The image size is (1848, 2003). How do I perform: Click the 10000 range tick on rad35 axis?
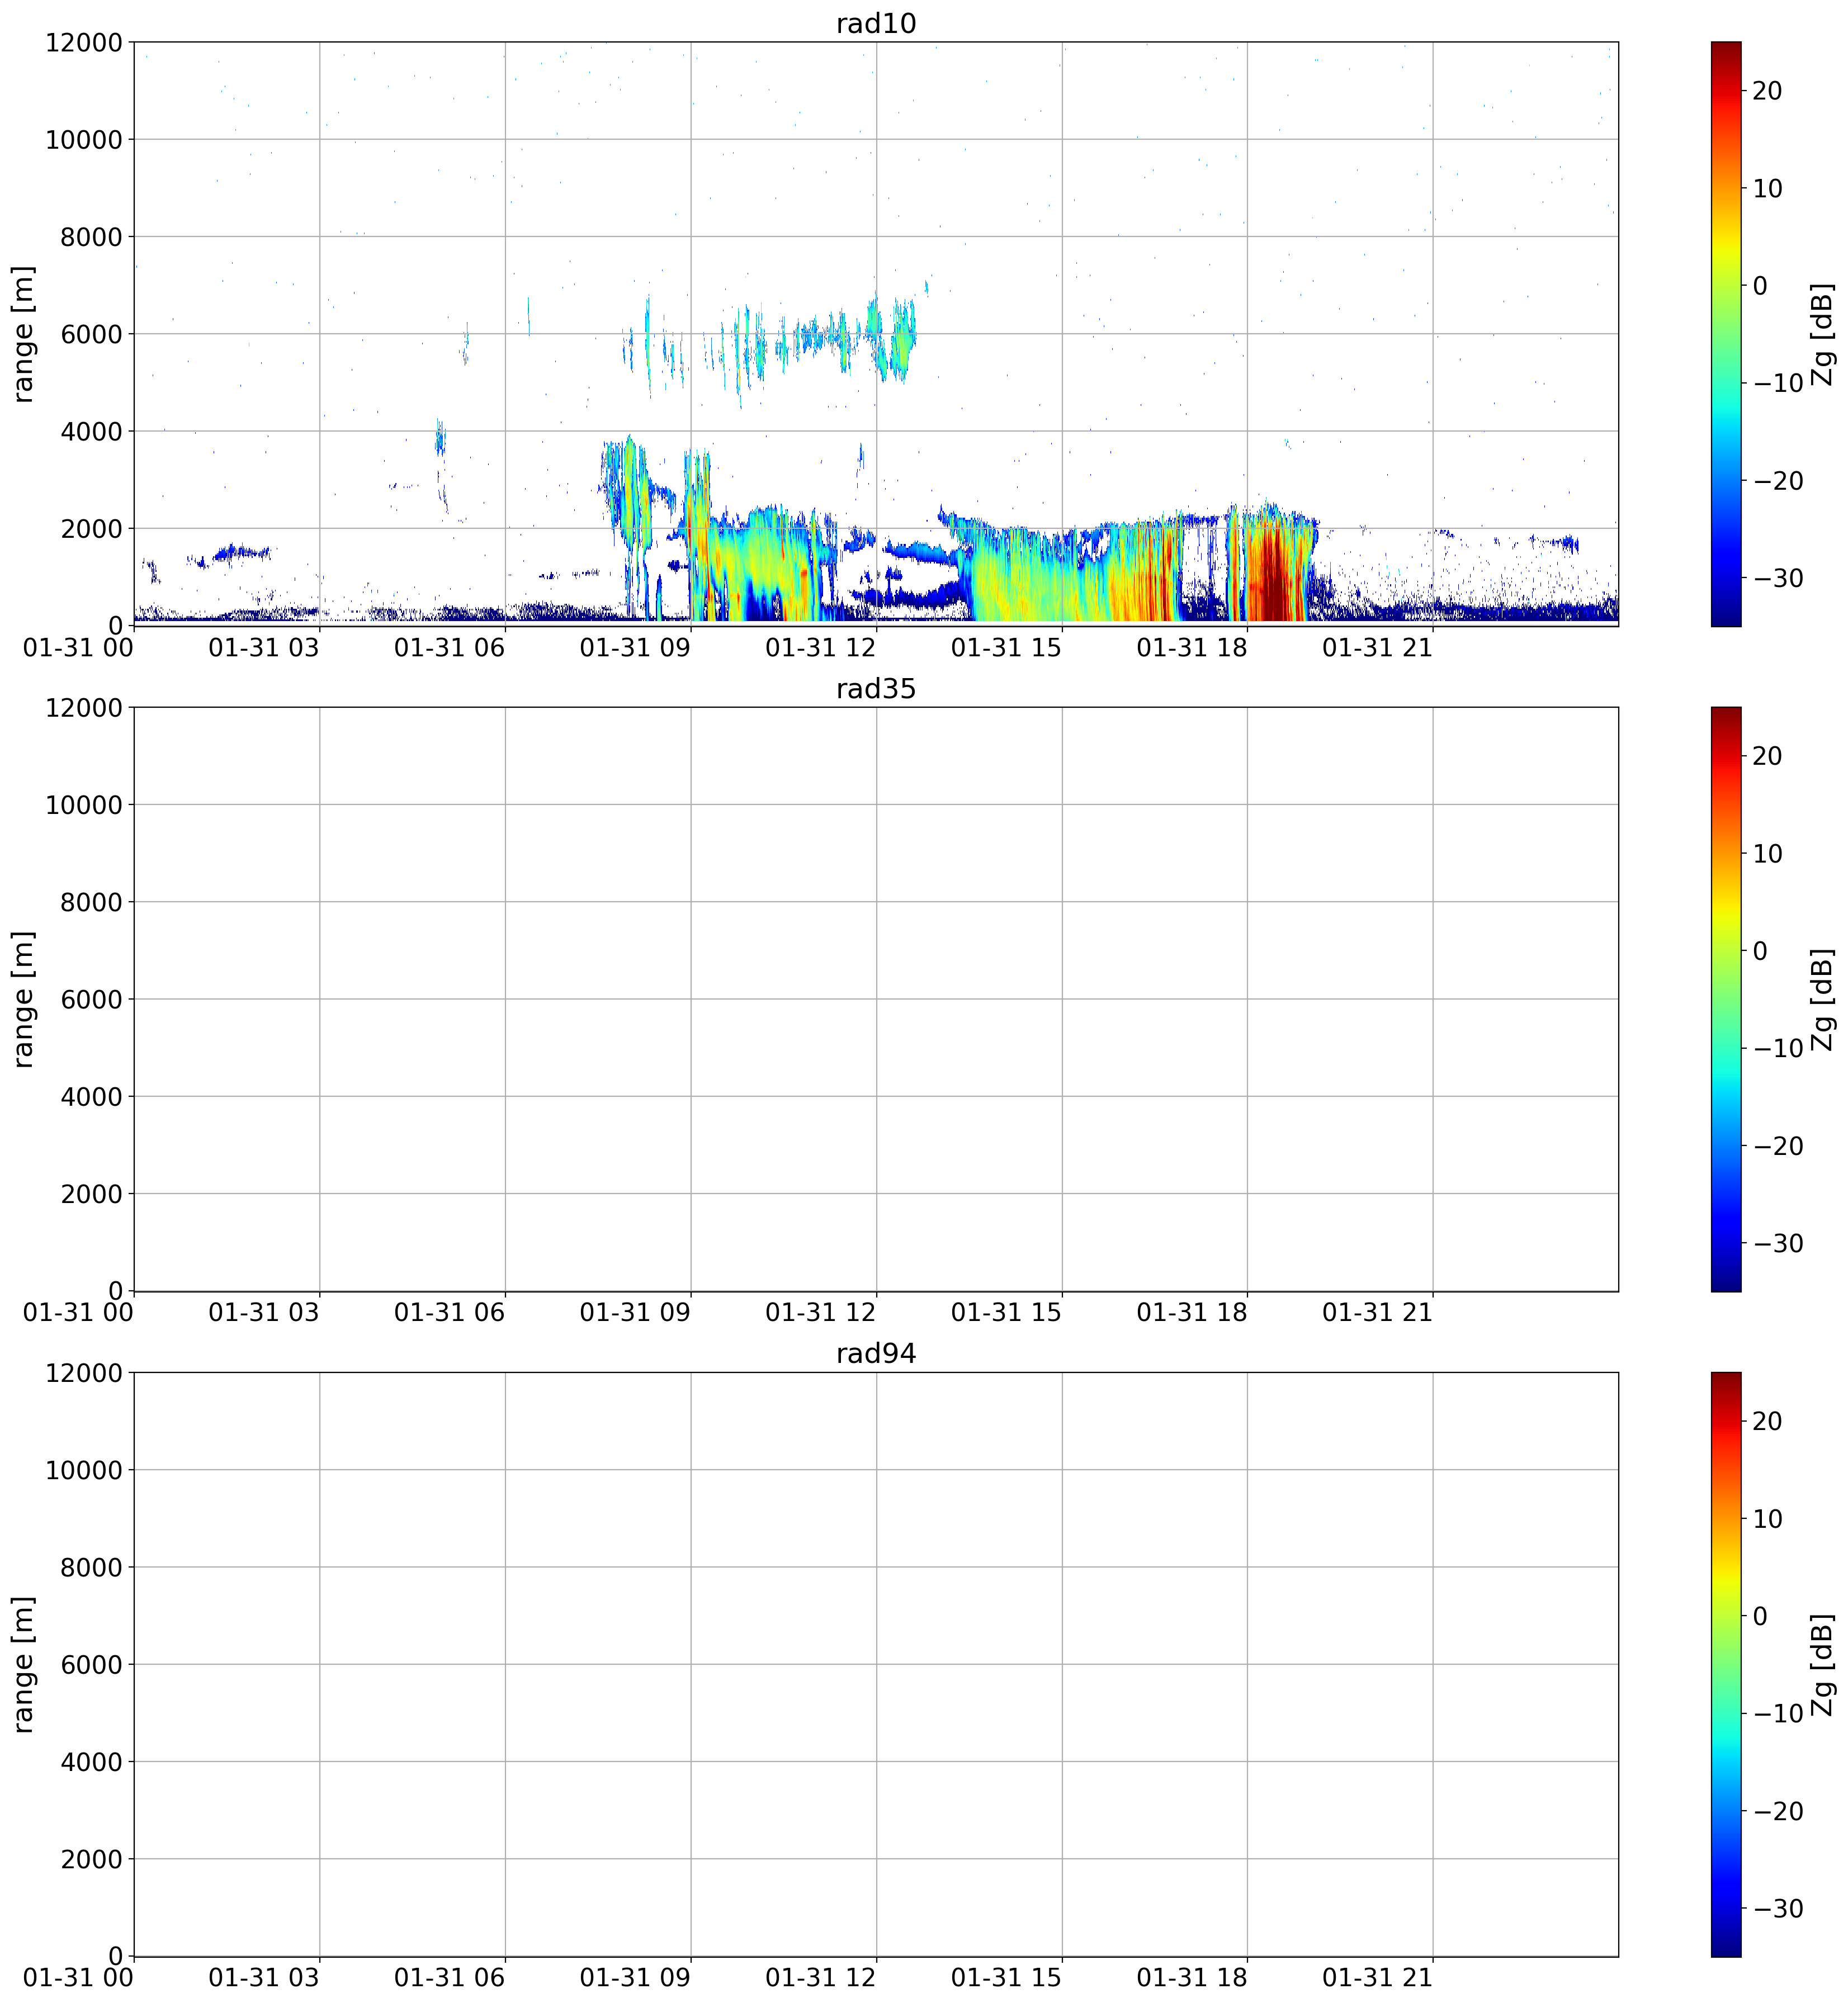tap(84, 805)
